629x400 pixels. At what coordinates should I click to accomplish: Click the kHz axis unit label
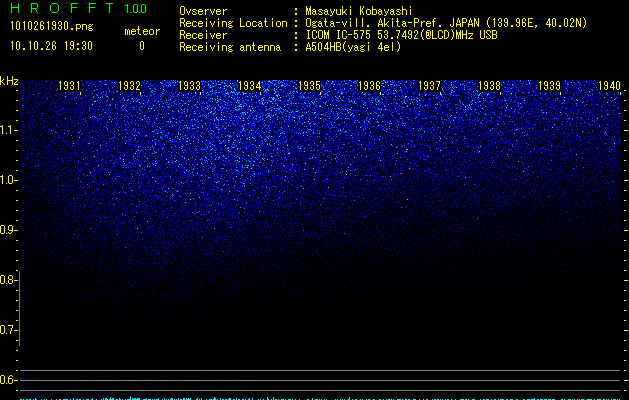[x=9, y=81]
